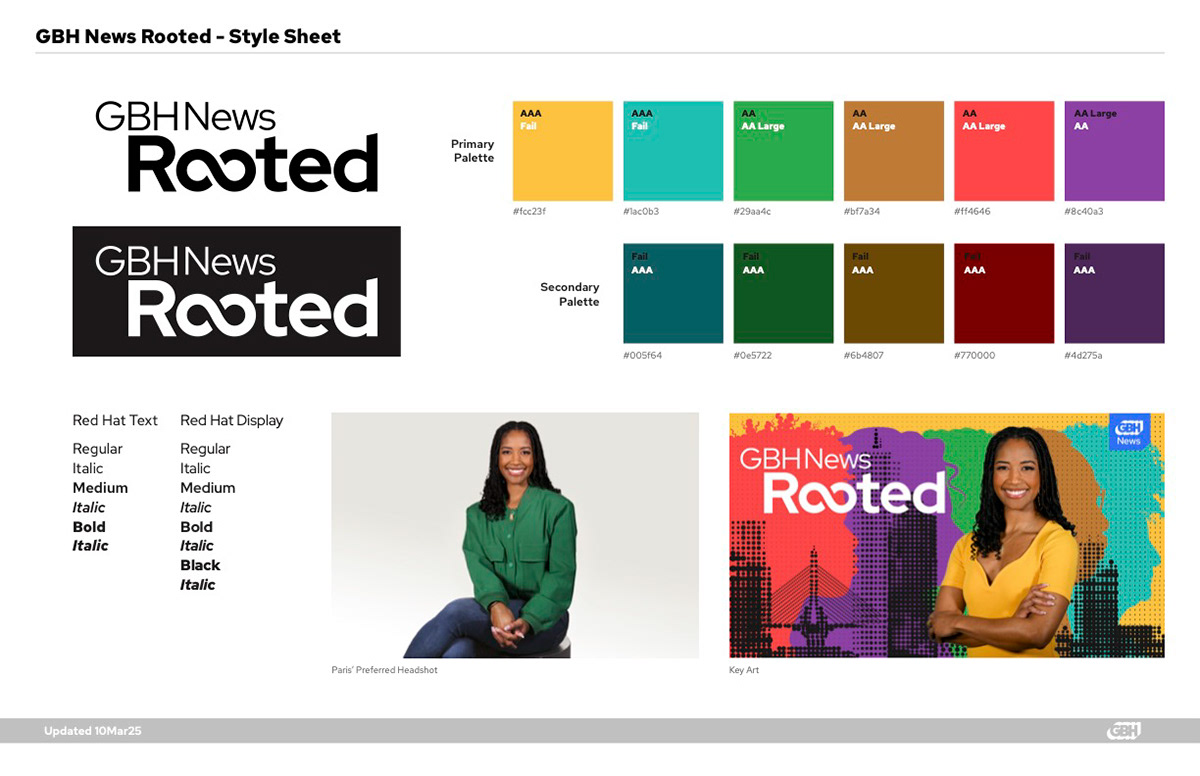1200x776 pixels.
Task: Select the dark teal #005f64 swatch
Action: point(673,294)
